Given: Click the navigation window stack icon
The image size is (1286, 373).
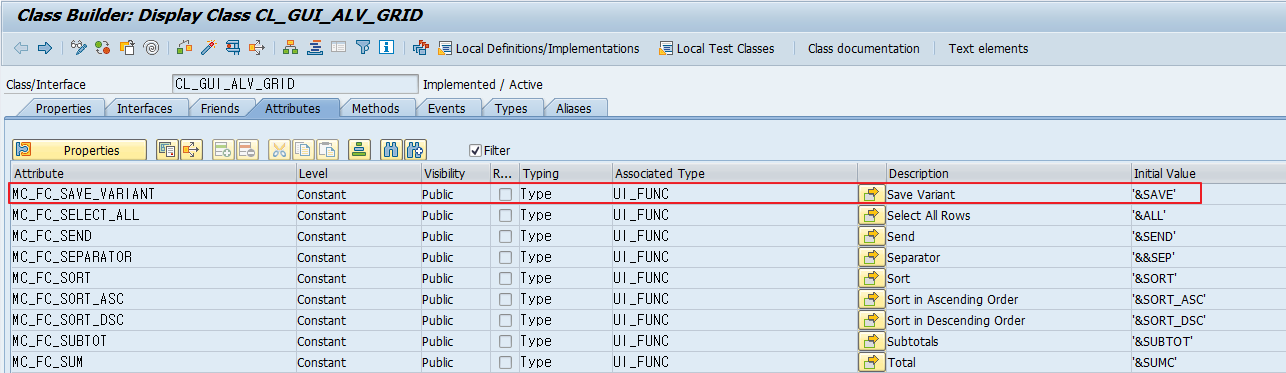Looking at the screenshot, I should pyautogui.click(x=315, y=48).
